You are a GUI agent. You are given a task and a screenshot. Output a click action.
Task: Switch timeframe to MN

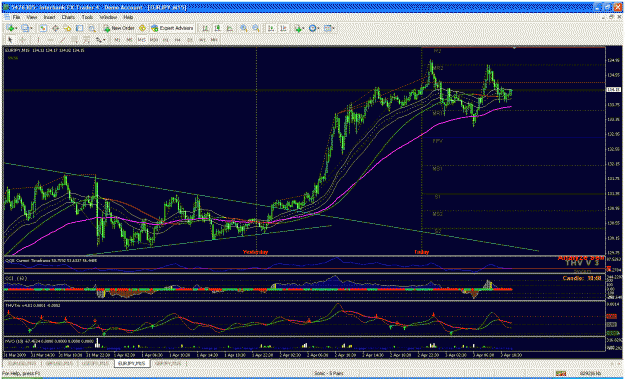(214, 39)
